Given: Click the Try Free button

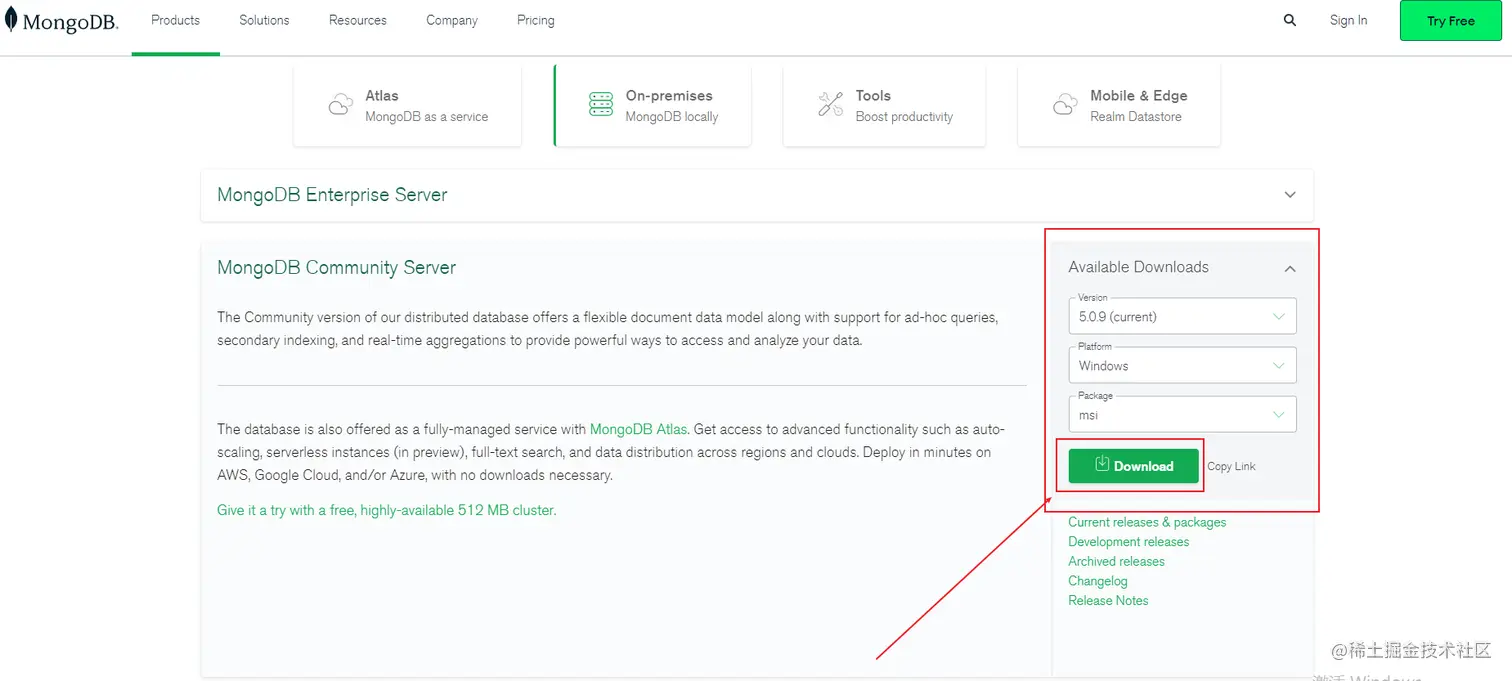Looking at the screenshot, I should pos(1451,21).
